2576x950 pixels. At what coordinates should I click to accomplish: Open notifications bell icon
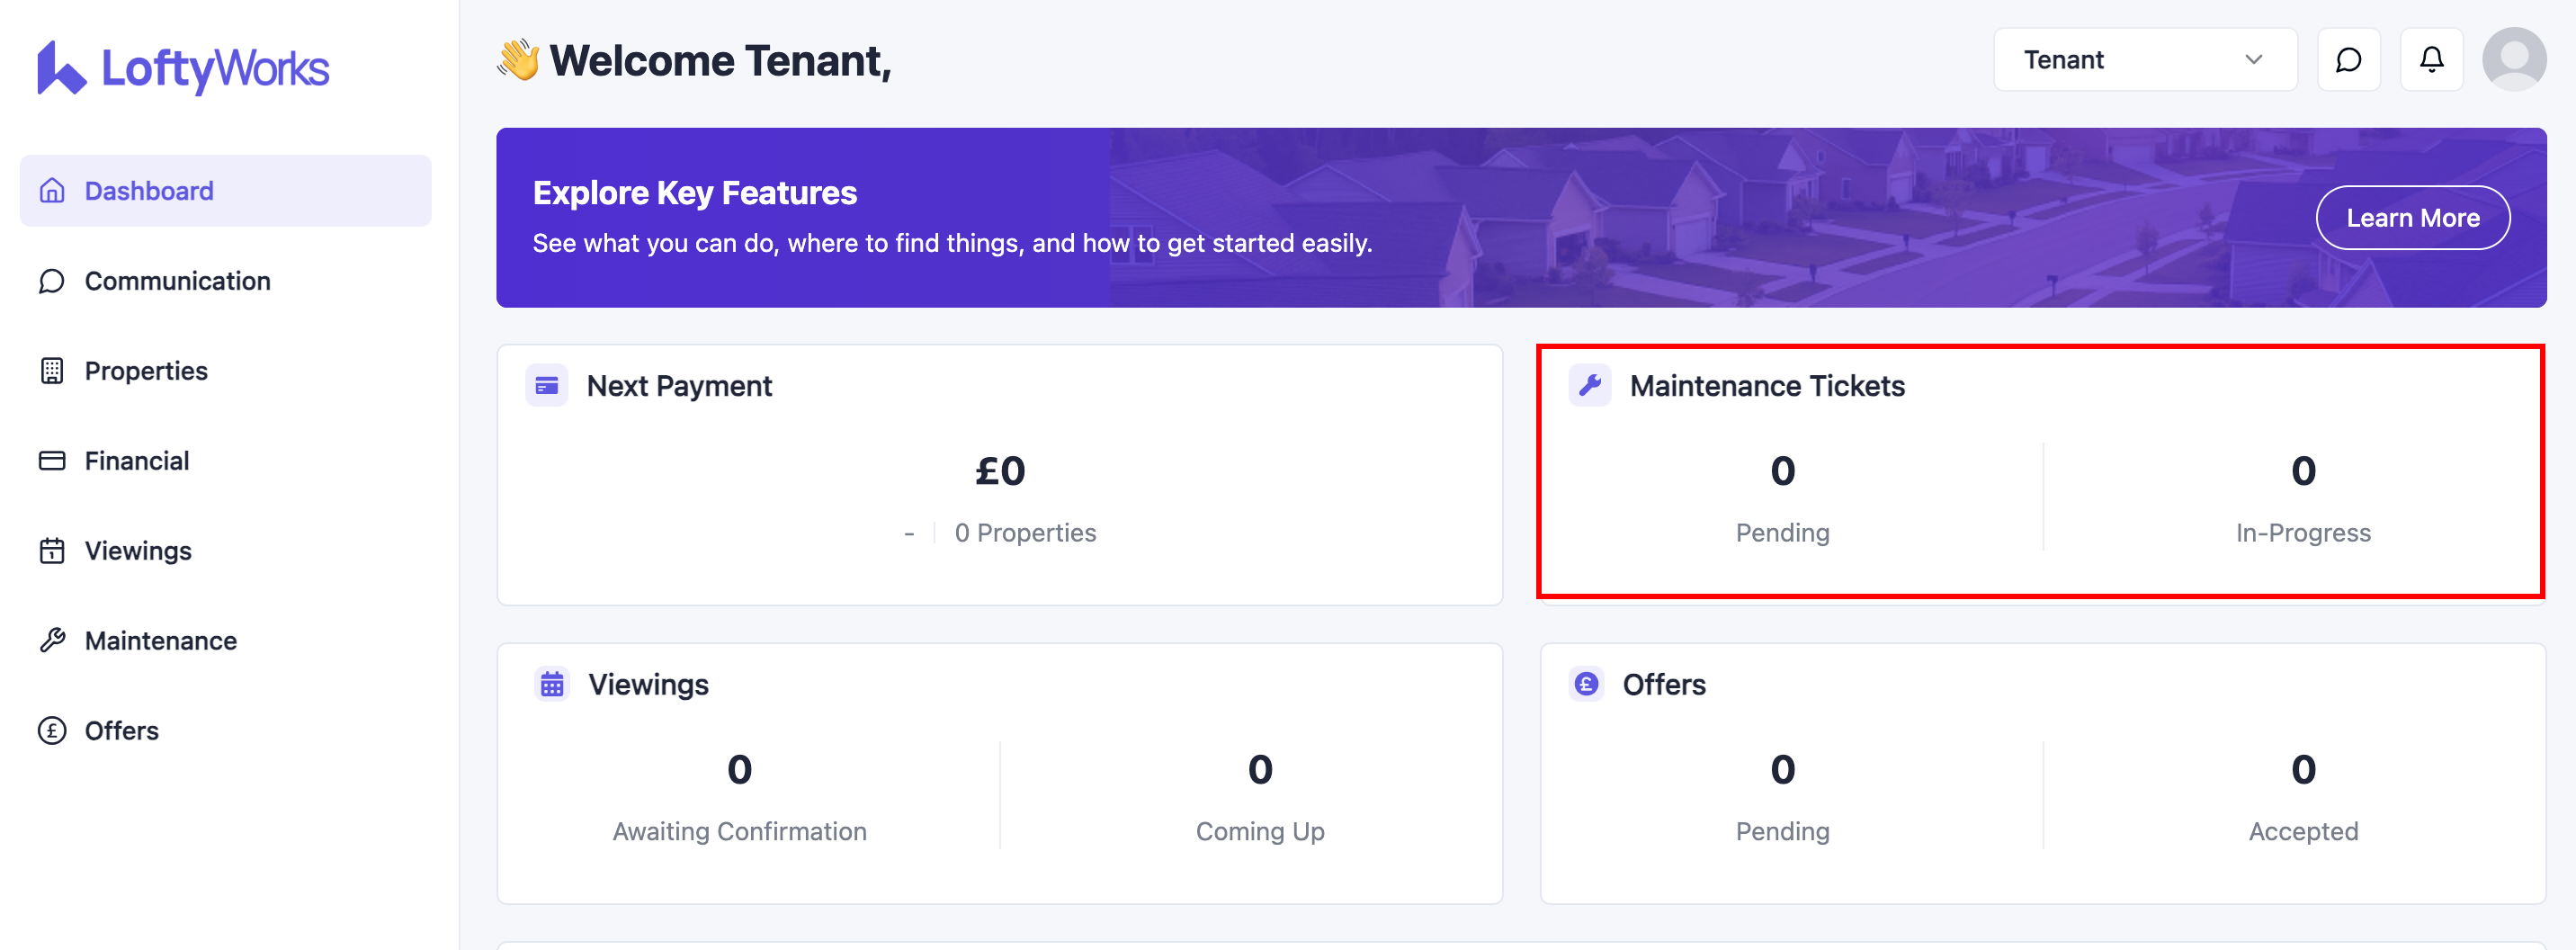2431,60
